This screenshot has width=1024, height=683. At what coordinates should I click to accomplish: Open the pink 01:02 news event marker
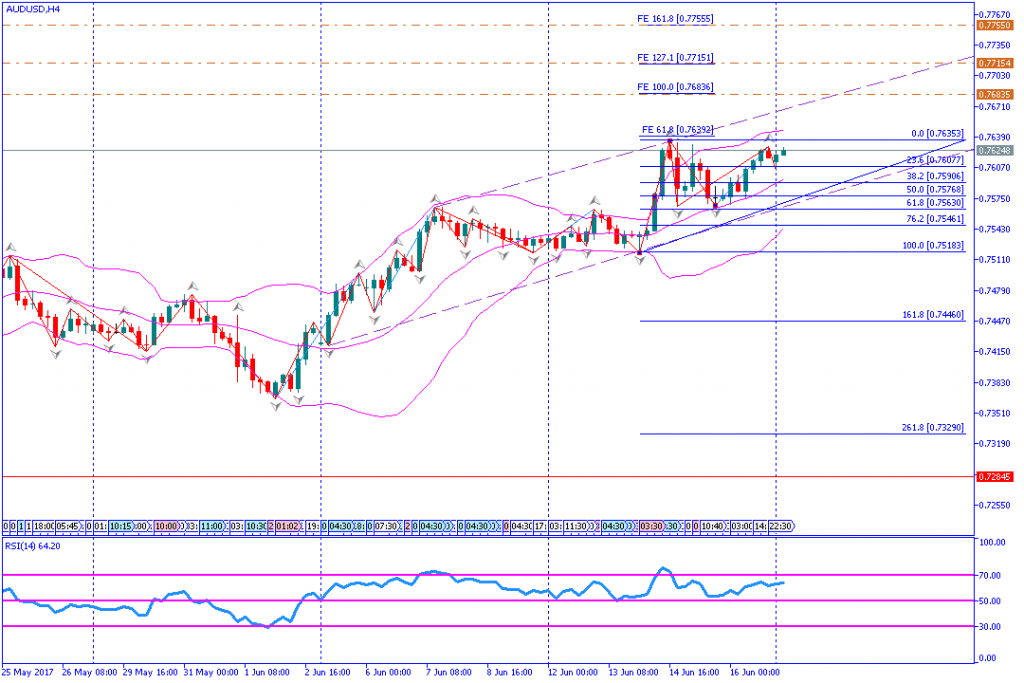pos(287,526)
